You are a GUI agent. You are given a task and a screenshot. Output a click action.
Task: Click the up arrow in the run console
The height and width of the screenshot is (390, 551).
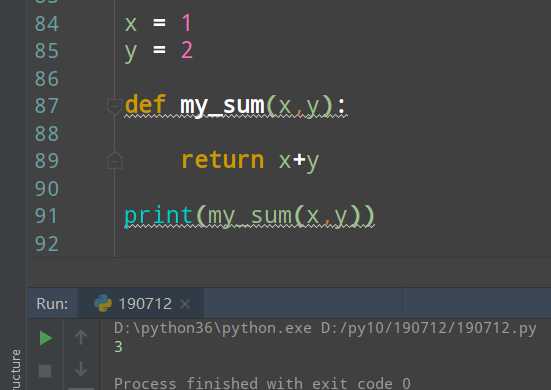81,337
